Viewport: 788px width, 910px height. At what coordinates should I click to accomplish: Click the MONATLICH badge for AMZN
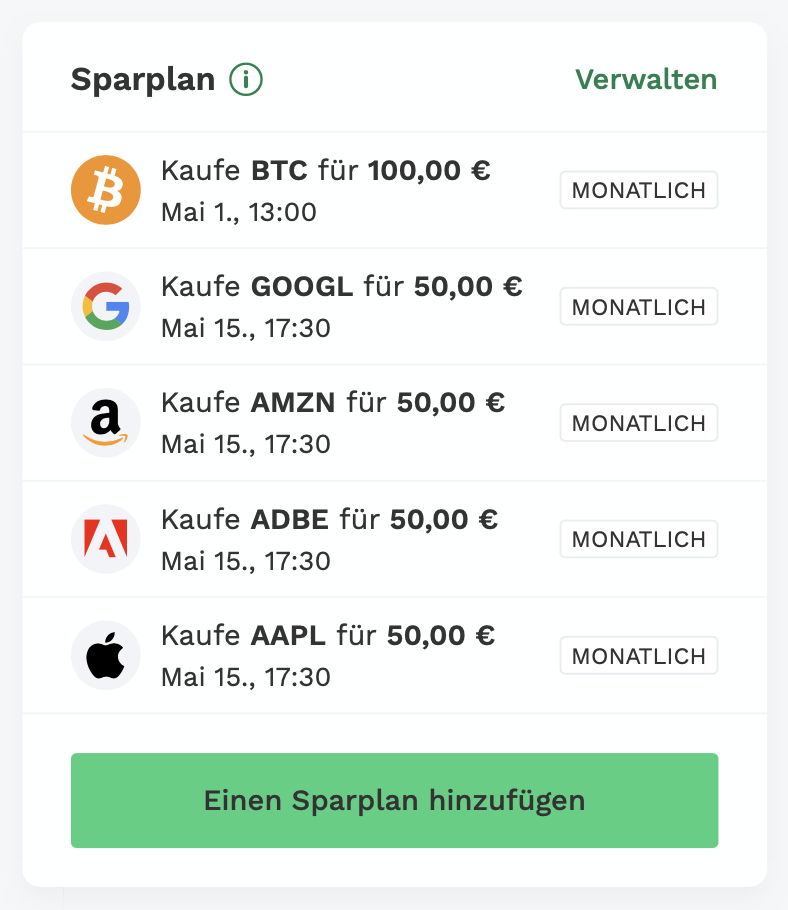point(638,423)
